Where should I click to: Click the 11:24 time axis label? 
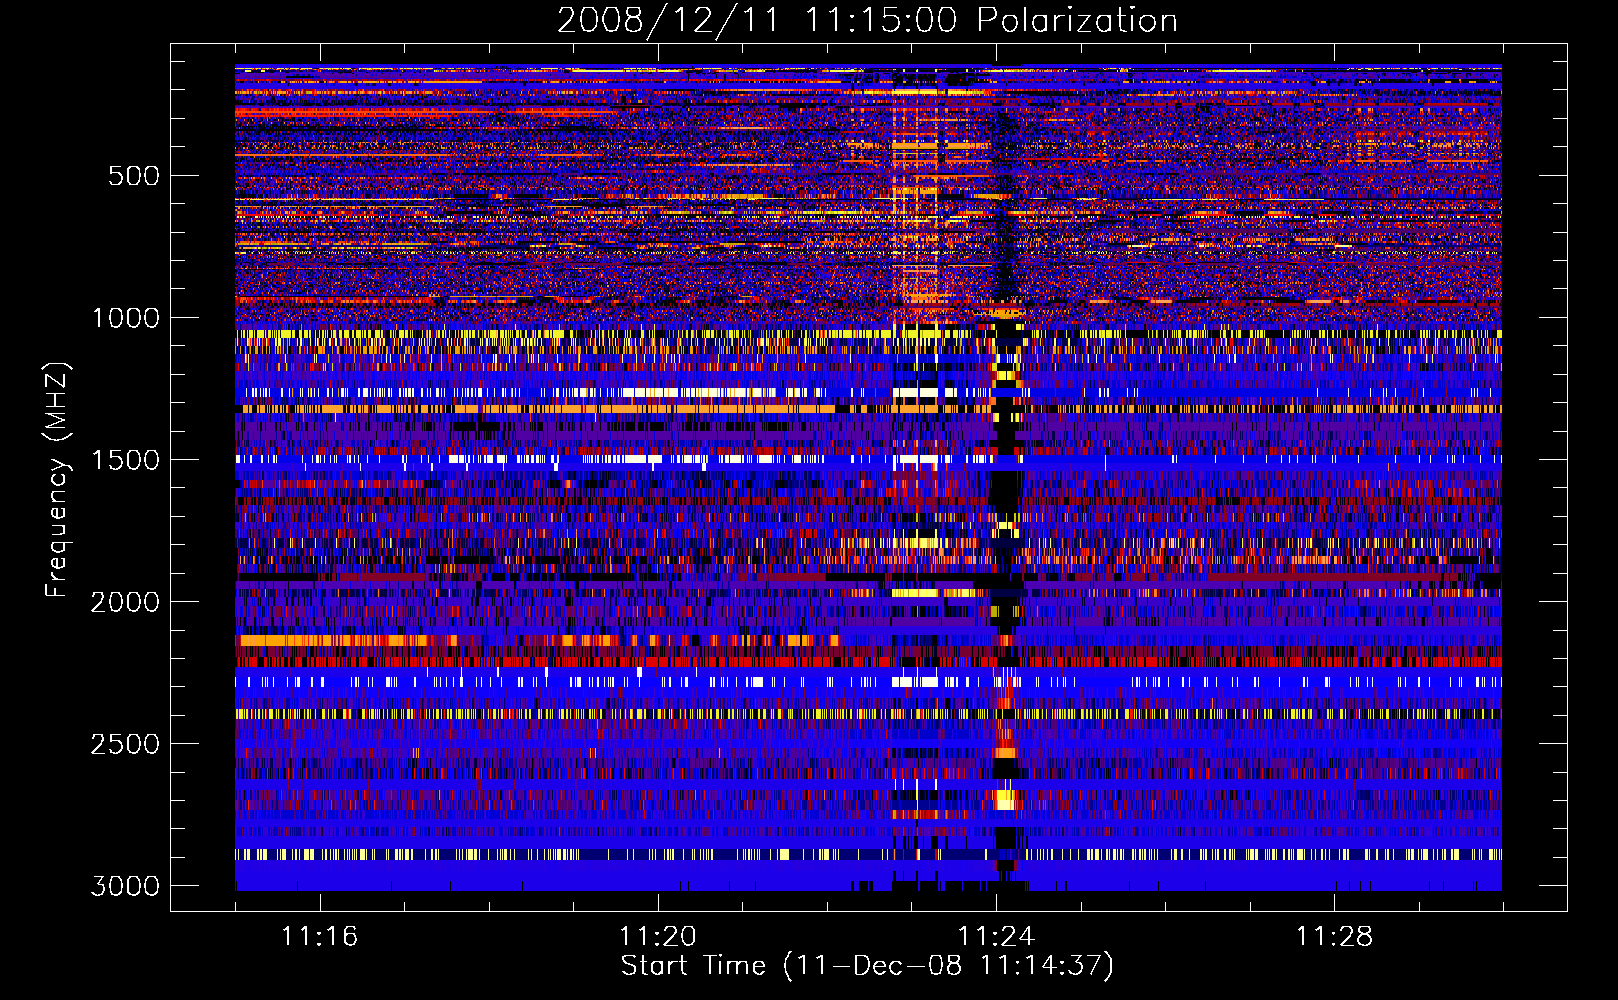coord(996,936)
